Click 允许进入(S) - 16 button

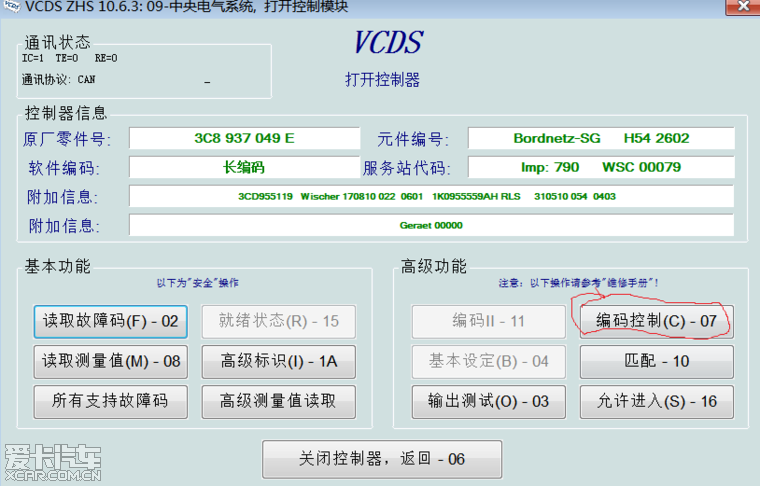coord(657,401)
